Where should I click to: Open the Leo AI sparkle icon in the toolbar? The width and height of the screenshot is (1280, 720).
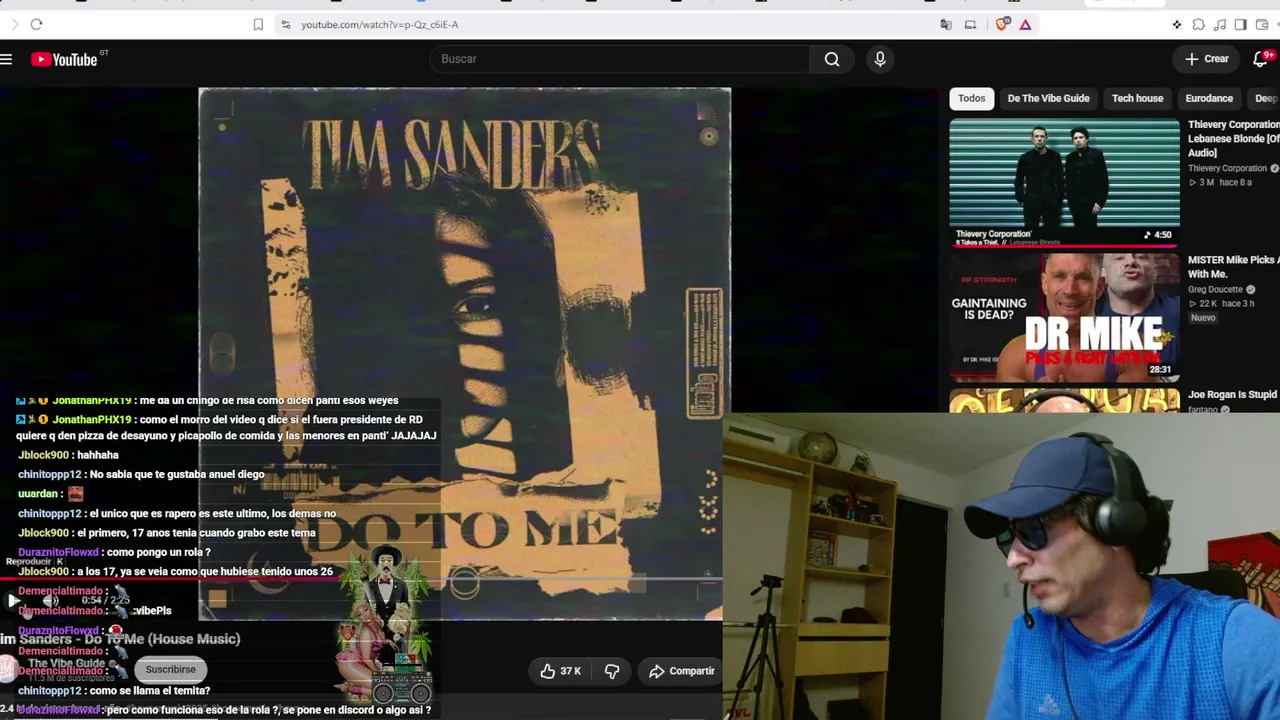pyautogui.click(x=1177, y=24)
